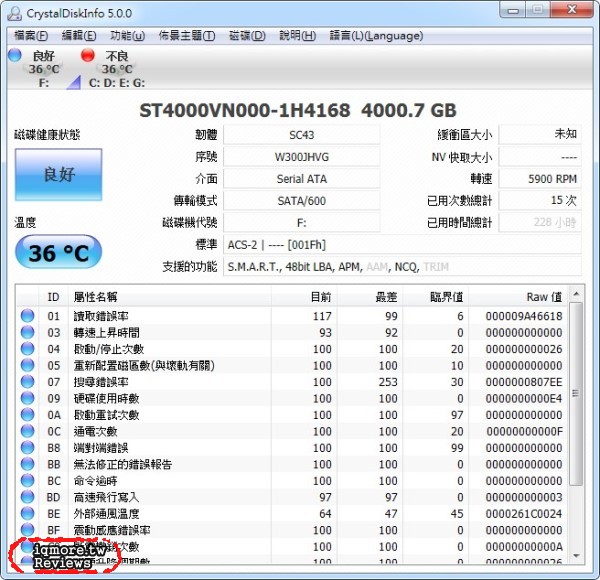
Task: Click status icon for attribute 03 轉速上昇時間
Action: 28,332
